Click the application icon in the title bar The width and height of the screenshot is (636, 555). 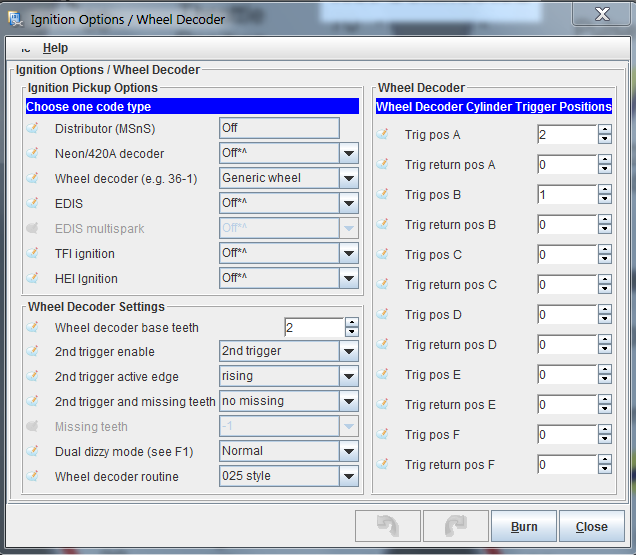click(x=16, y=19)
